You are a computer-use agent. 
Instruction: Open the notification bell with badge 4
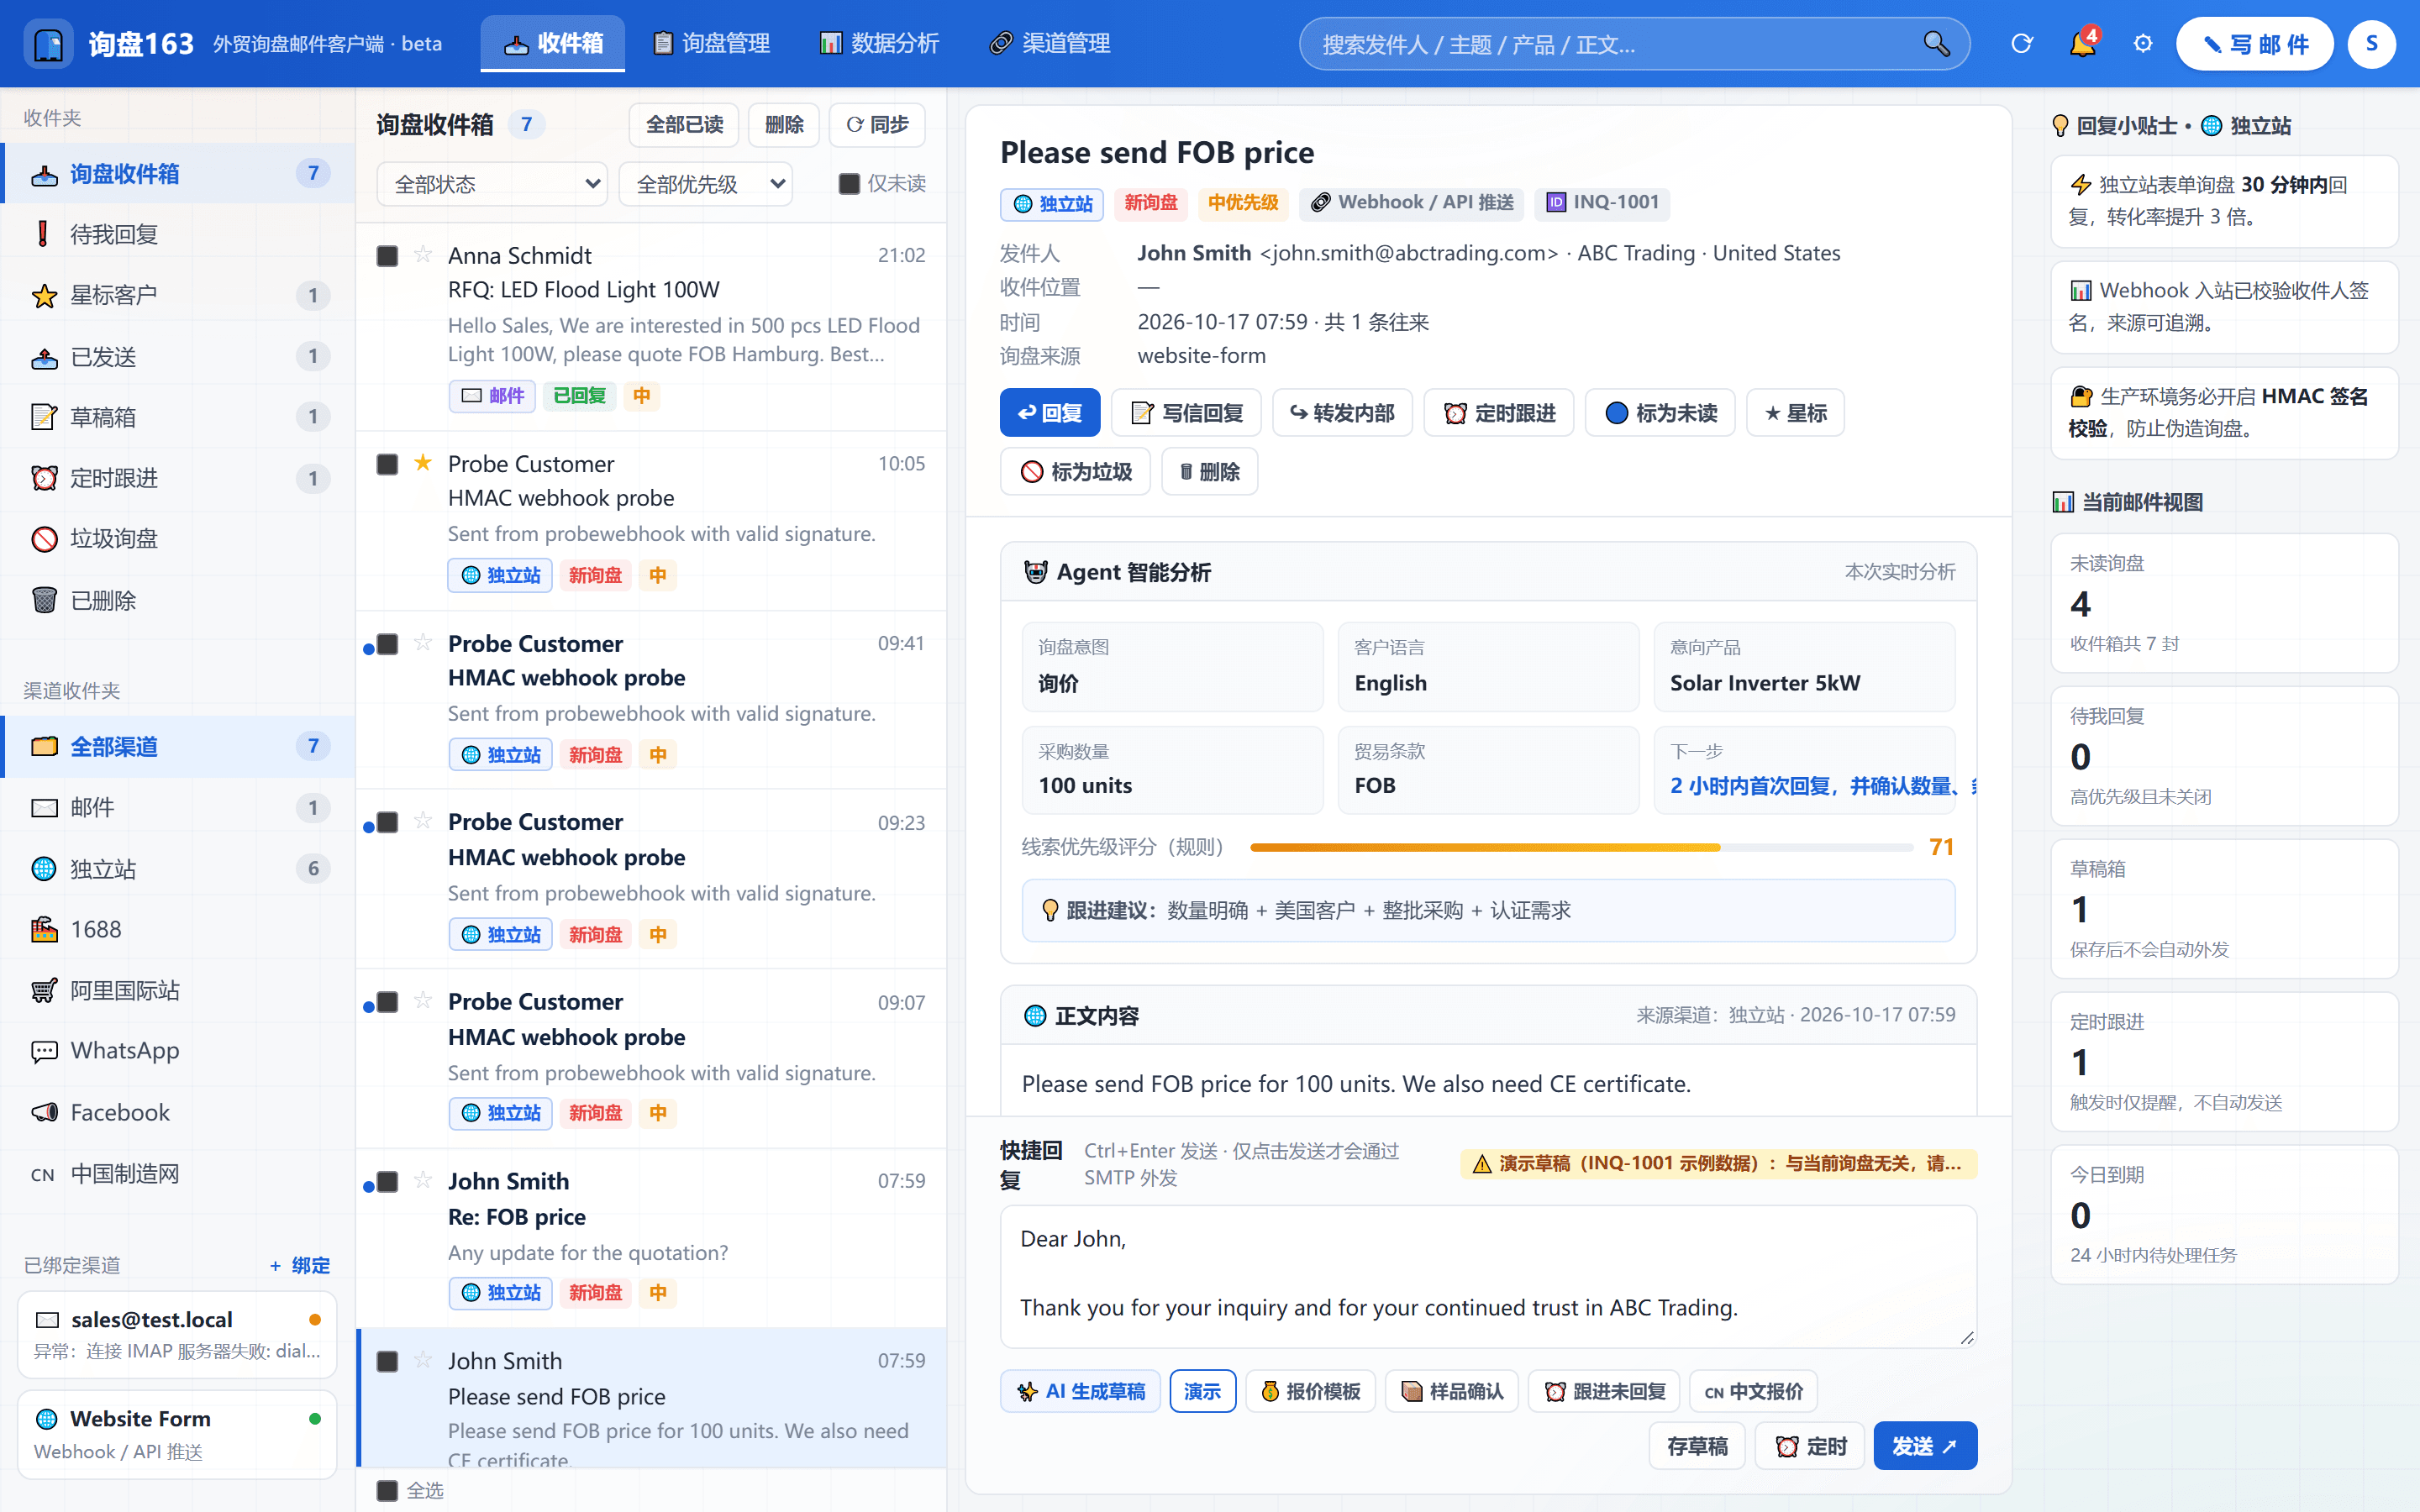point(2083,44)
